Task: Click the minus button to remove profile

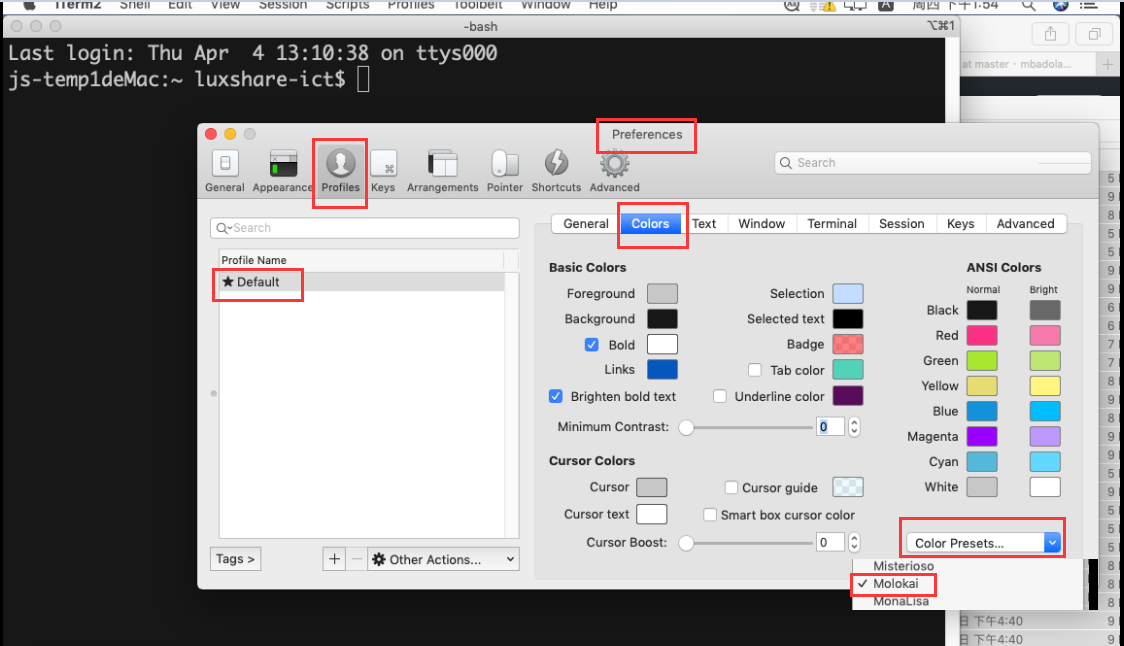Action: click(356, 559)
